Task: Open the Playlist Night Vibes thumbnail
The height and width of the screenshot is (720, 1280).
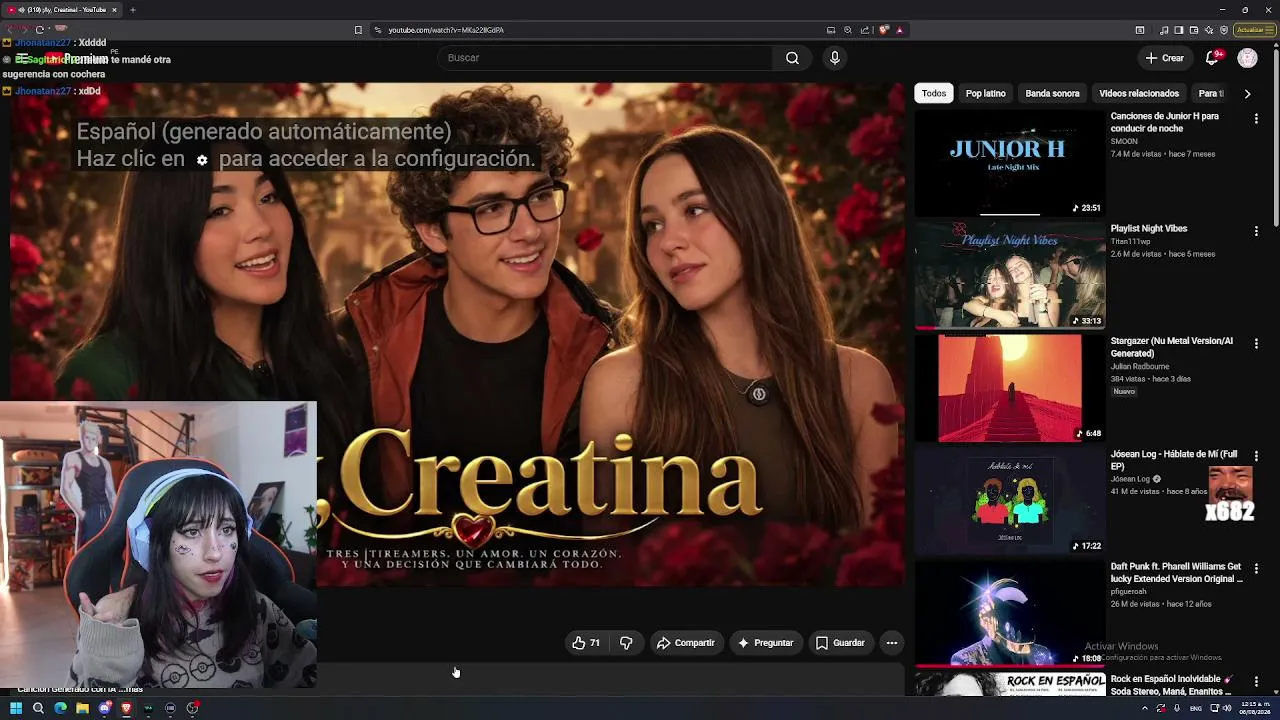Action: point(1010,275)
